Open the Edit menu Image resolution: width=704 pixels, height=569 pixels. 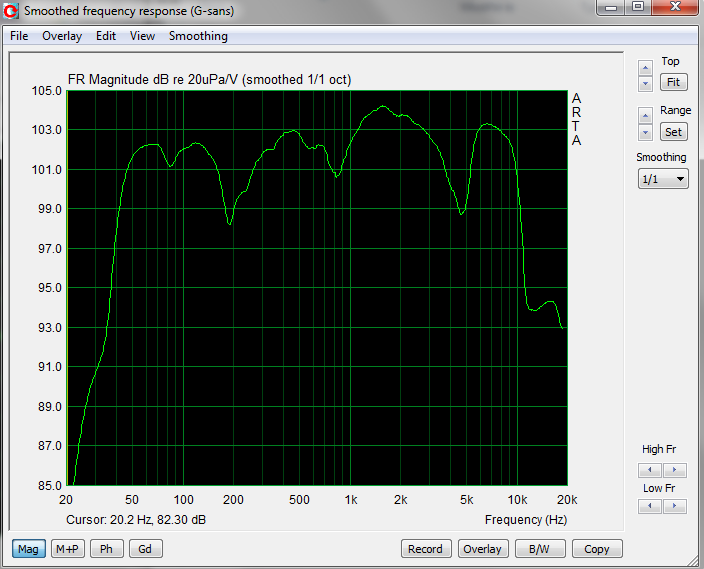[106, 36]
